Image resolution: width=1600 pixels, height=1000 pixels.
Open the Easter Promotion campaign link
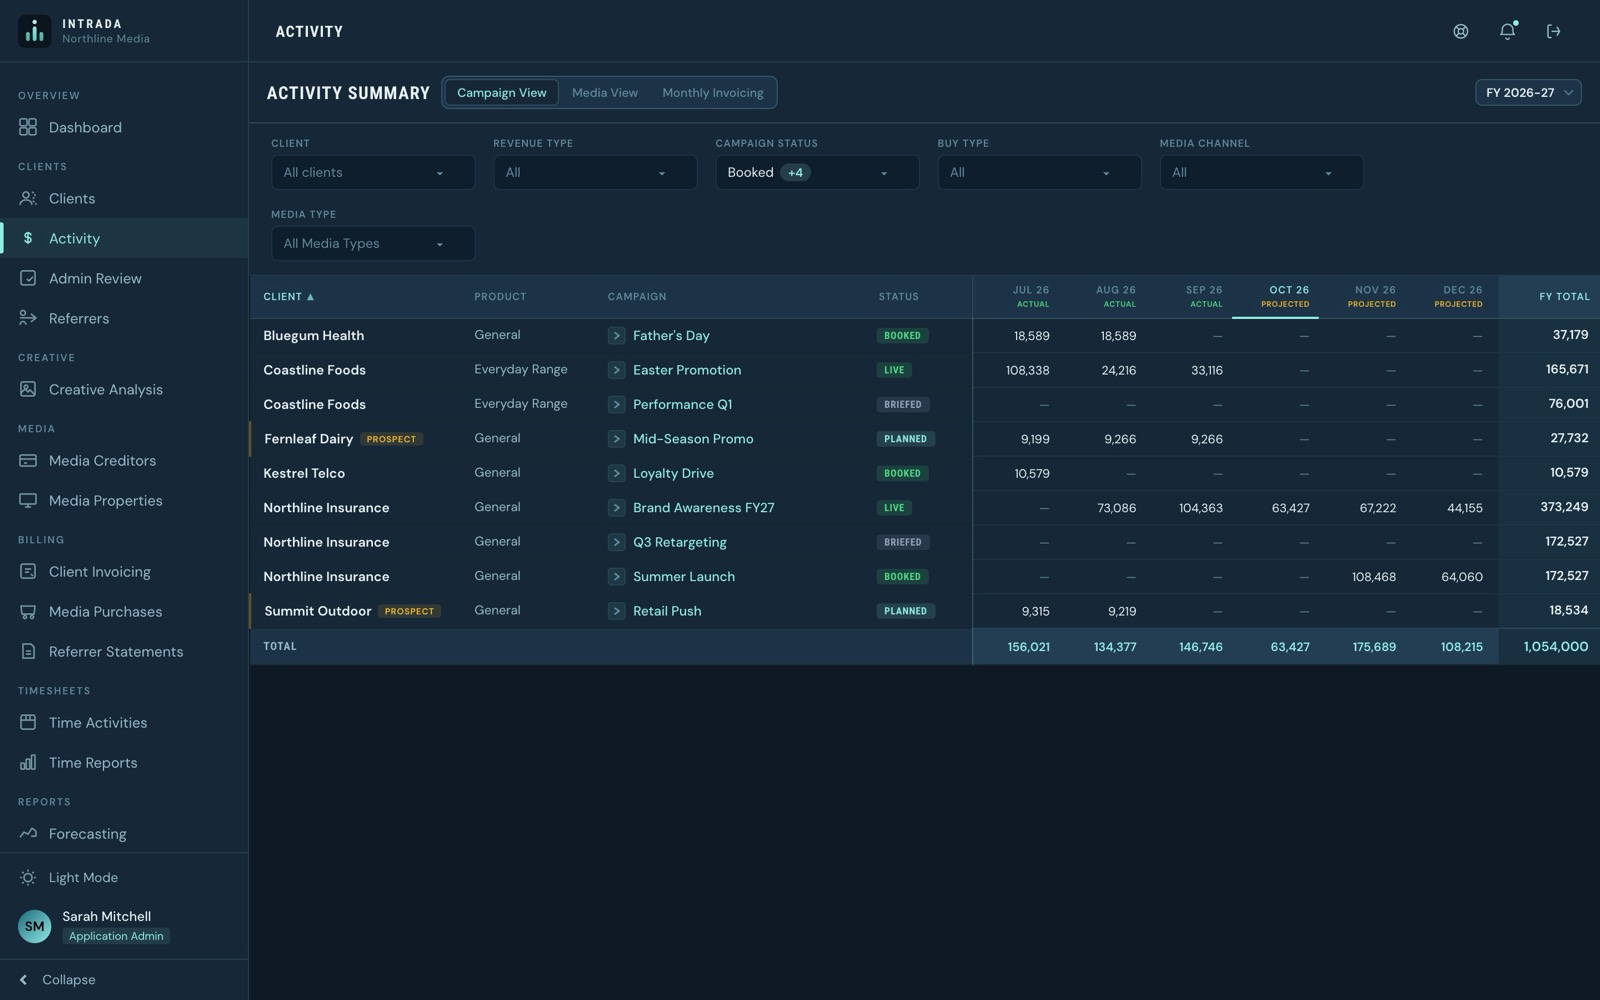pyautogui.click(x=687, y=370)
